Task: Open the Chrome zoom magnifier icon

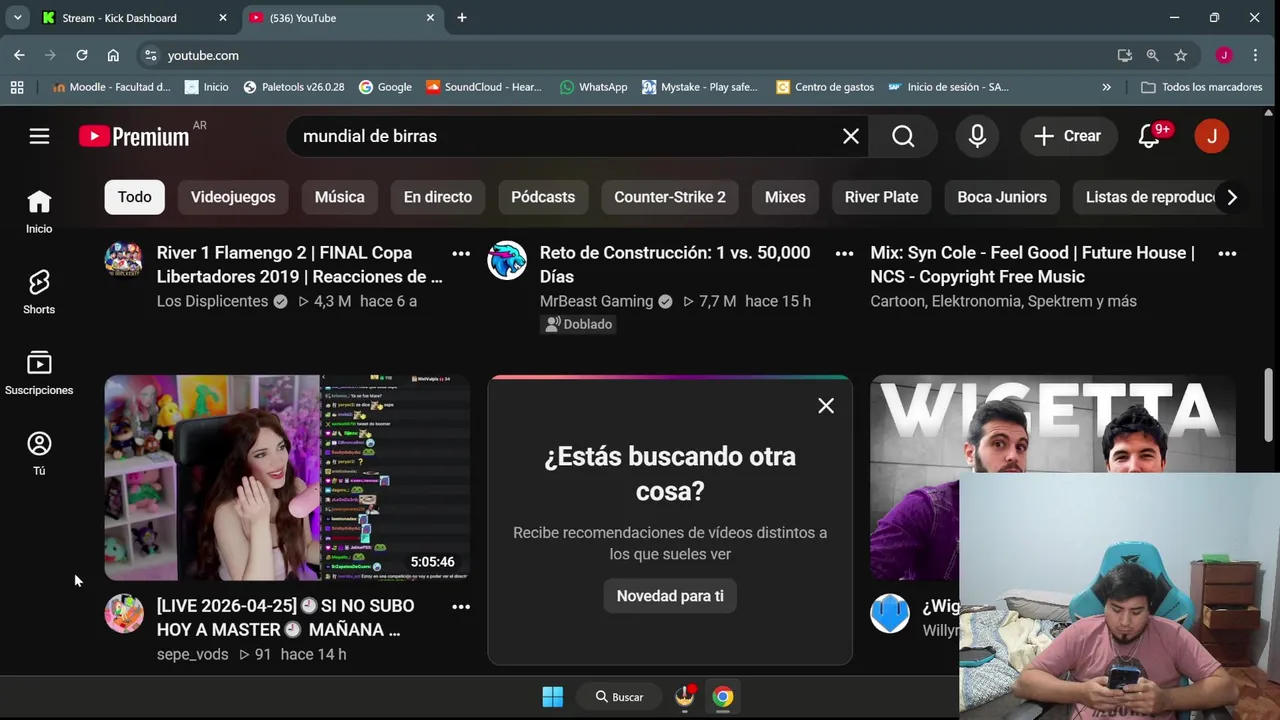Action: [1153, 55]
